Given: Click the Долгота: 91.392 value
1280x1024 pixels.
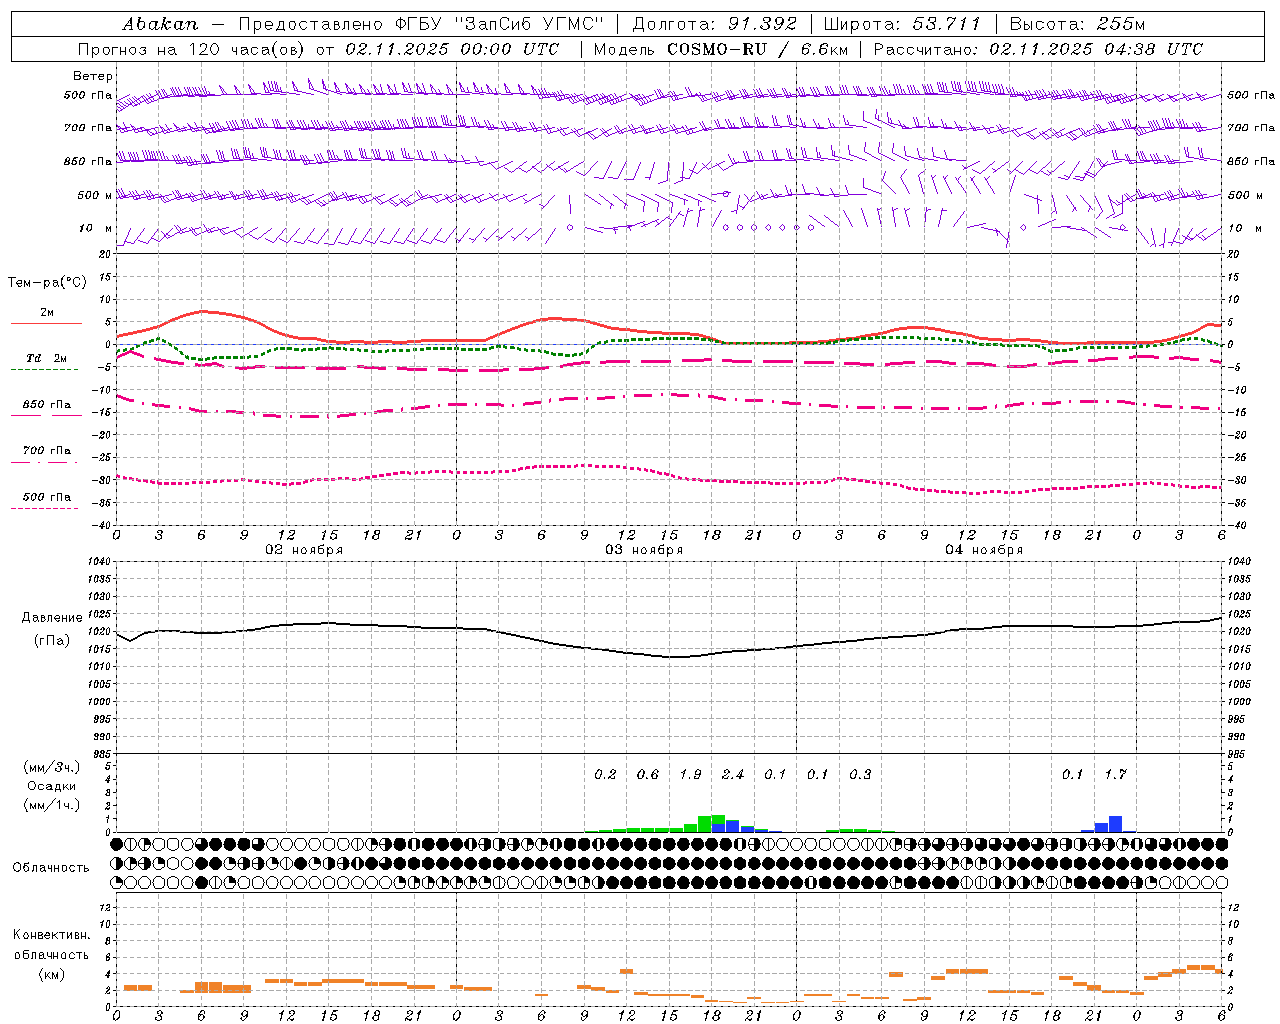Looking at the screenshot, I should [x=715, y=24].
